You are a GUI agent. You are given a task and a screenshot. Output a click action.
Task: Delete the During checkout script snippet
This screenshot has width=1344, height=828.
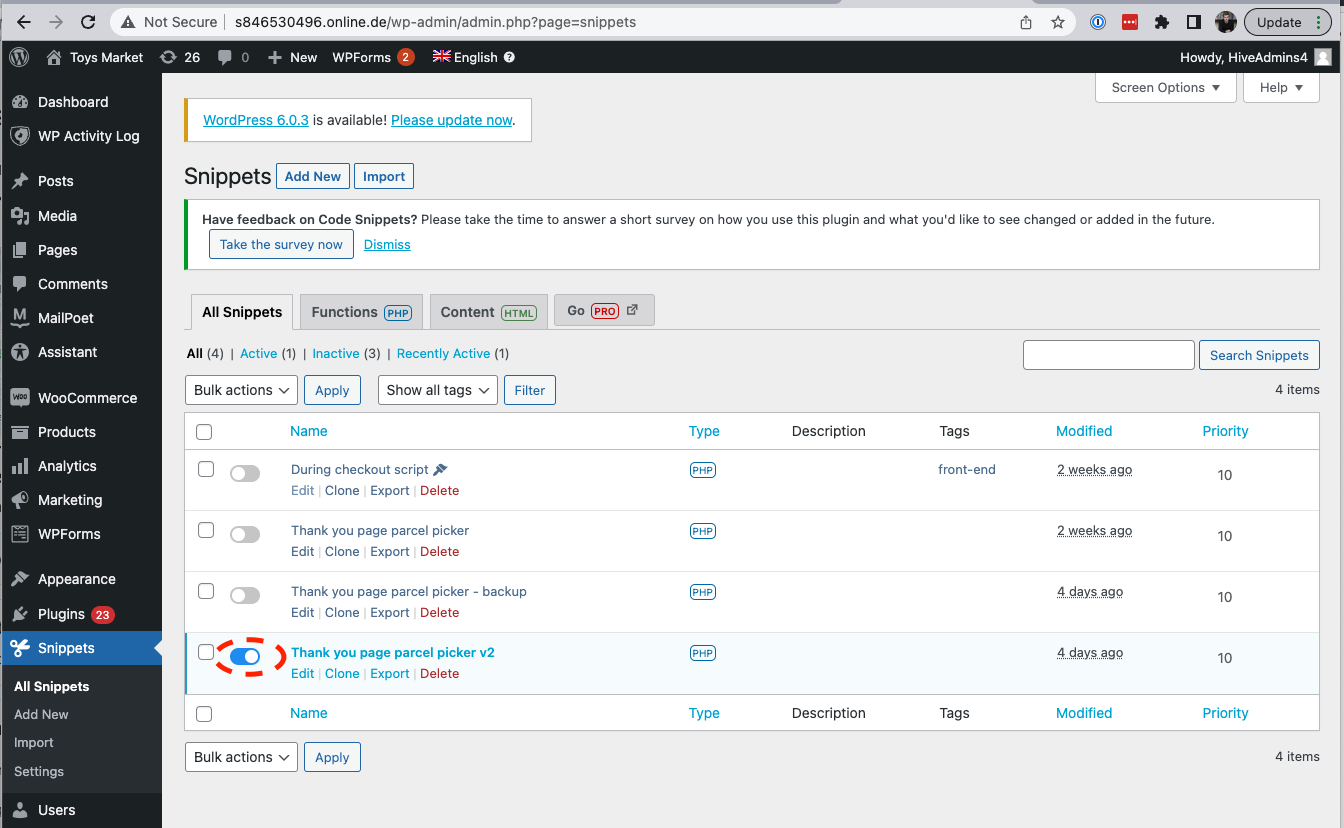[440, 490]
